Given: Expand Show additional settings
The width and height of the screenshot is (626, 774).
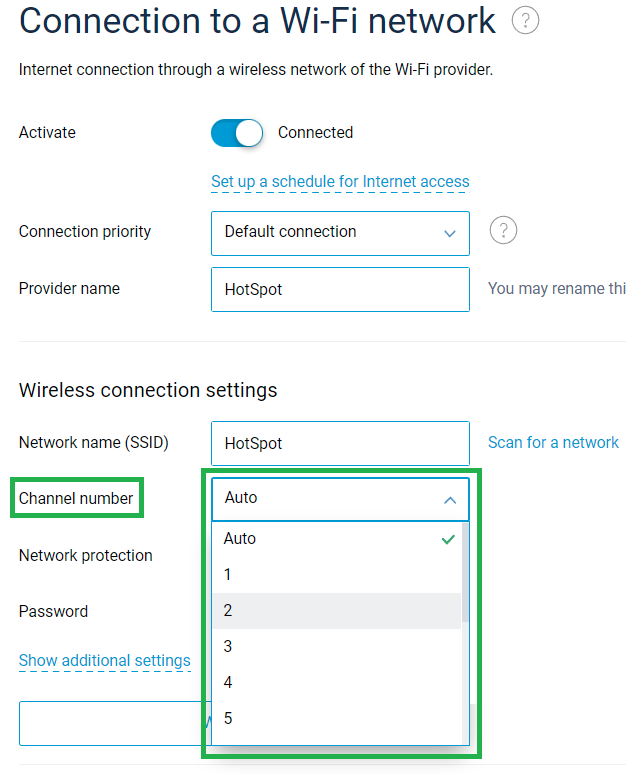Looking at the screenshot, I should pos(105,660).
